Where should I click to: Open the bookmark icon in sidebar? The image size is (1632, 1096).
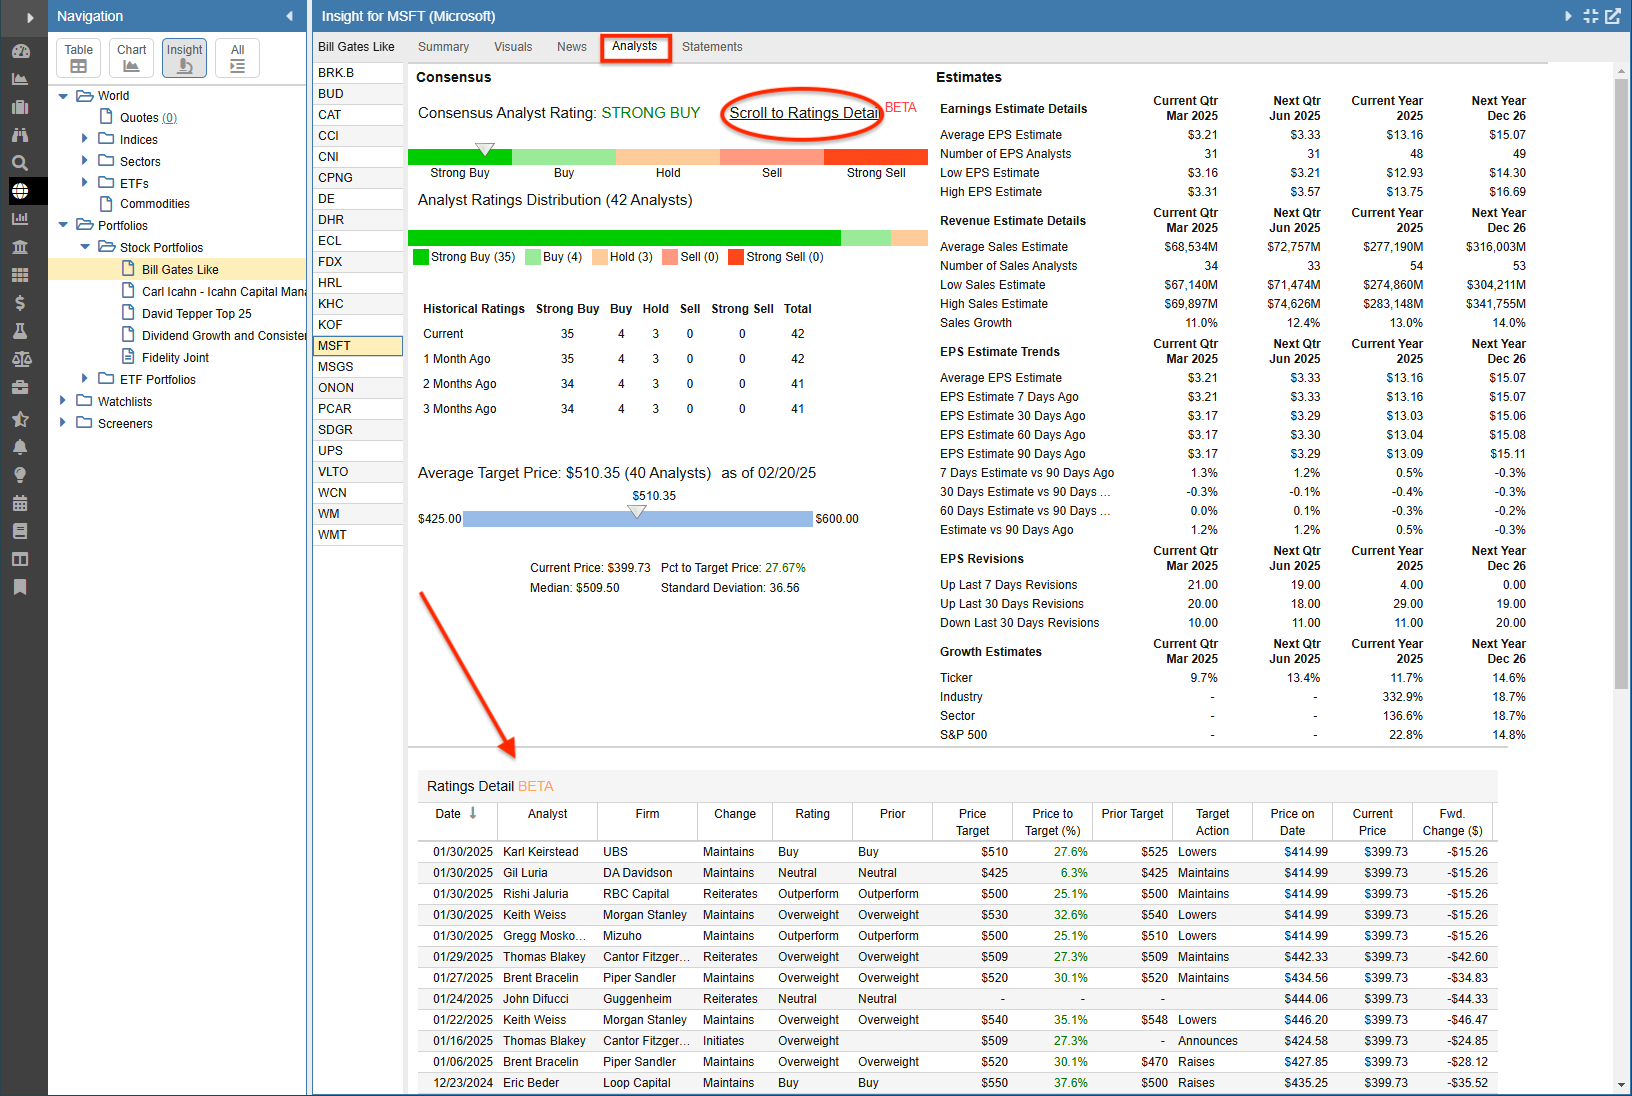(x=20, y=587)
